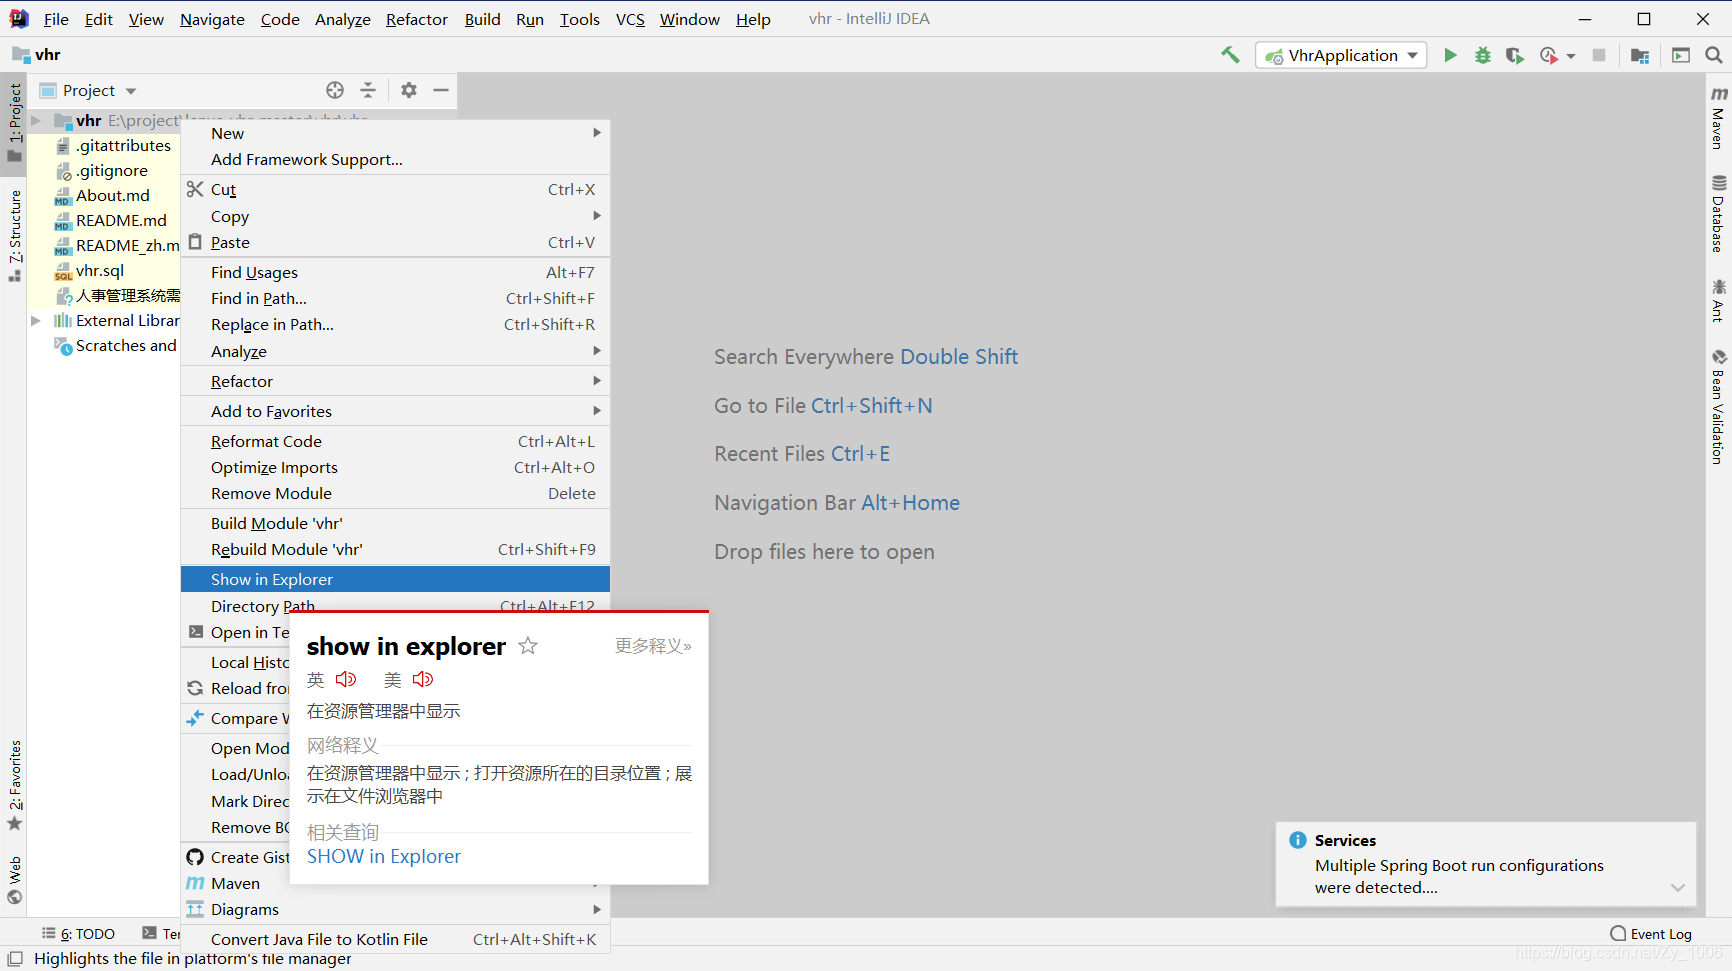1732x971 pixels.
Task: Select Optimize Imports
Action: tap(395, 467)
